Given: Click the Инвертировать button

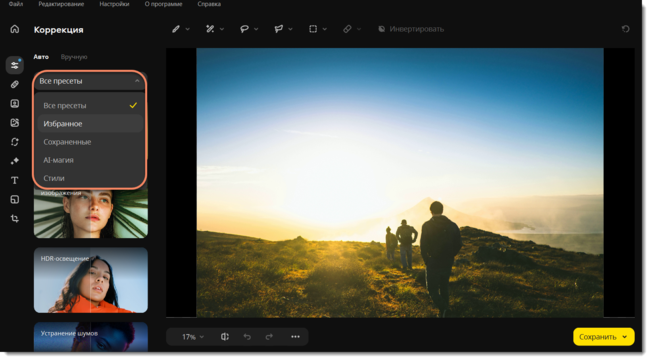Looking at the screenshot, I should [411, 29].
